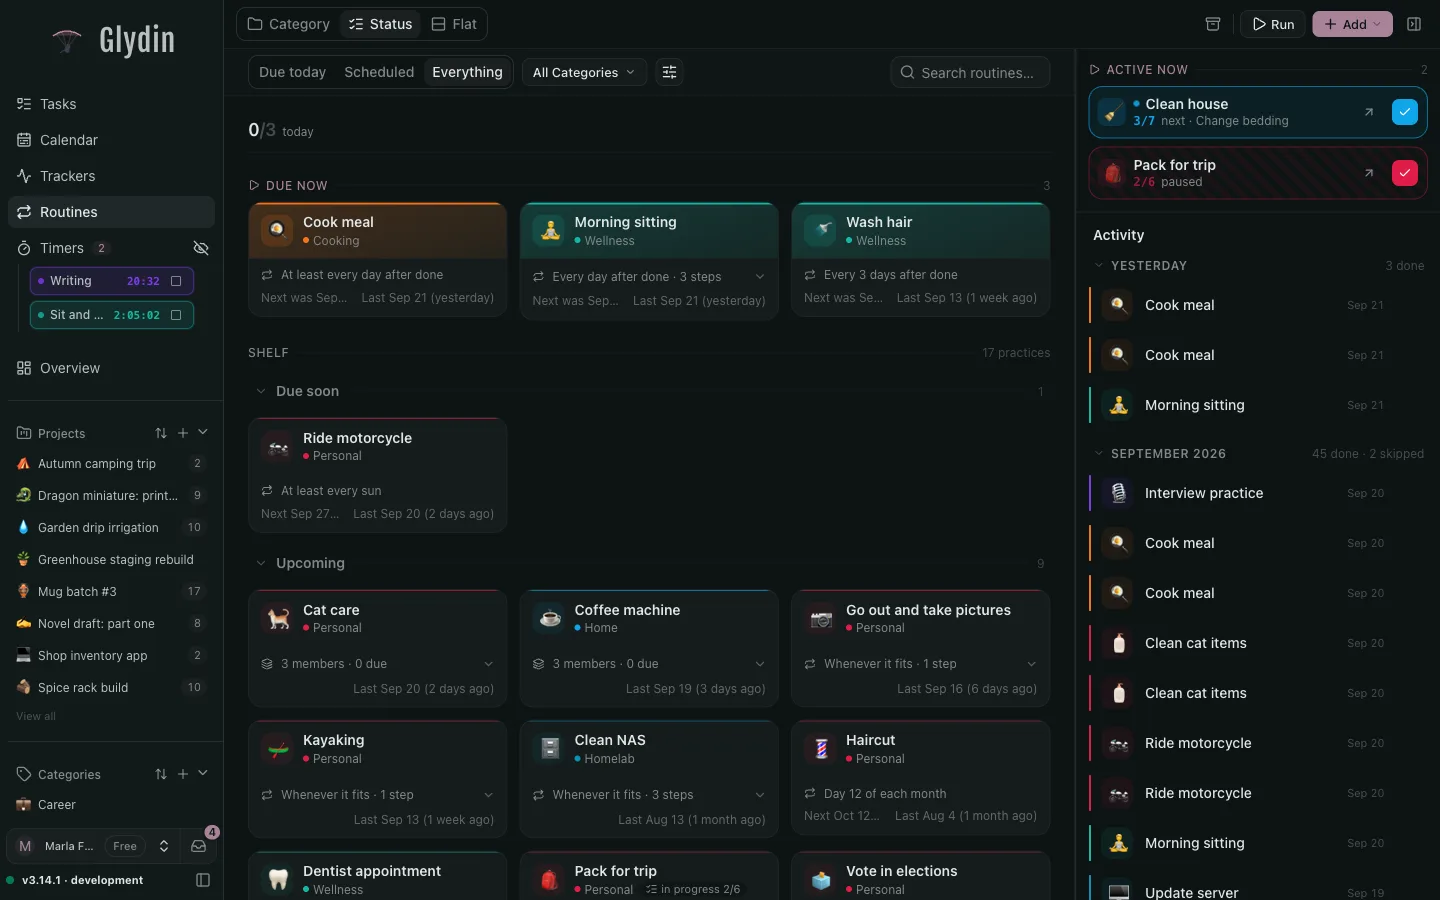
Task: Click the layout icon in version bar
Action: (x=203, y=880)
